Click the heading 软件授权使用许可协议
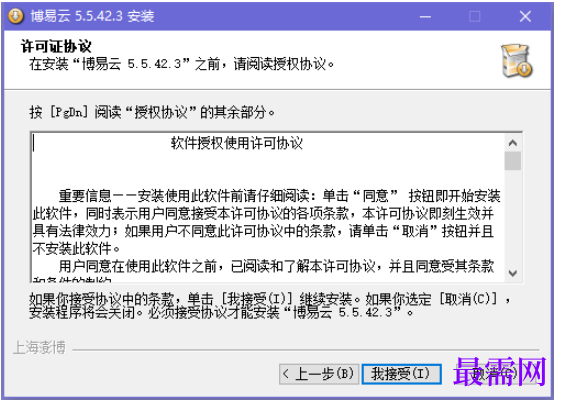The height and width of the screenshot is (403, 565). [236, 143]
